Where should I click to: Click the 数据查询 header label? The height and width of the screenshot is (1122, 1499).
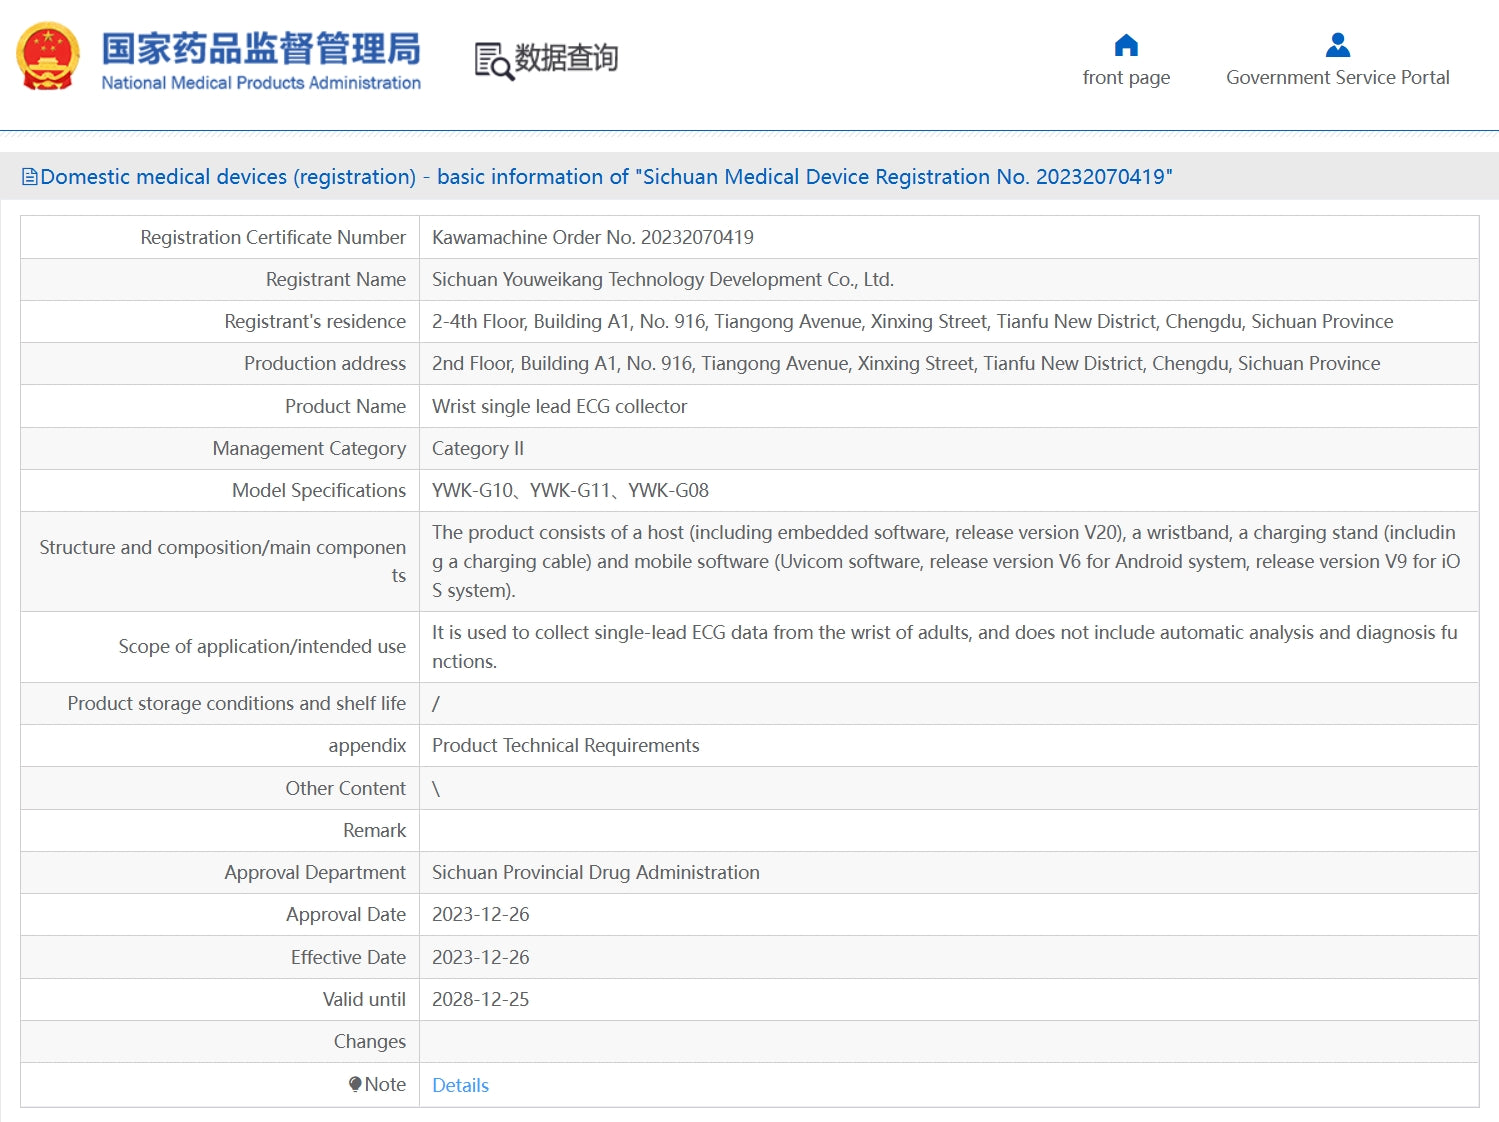[x=566, y=58]
